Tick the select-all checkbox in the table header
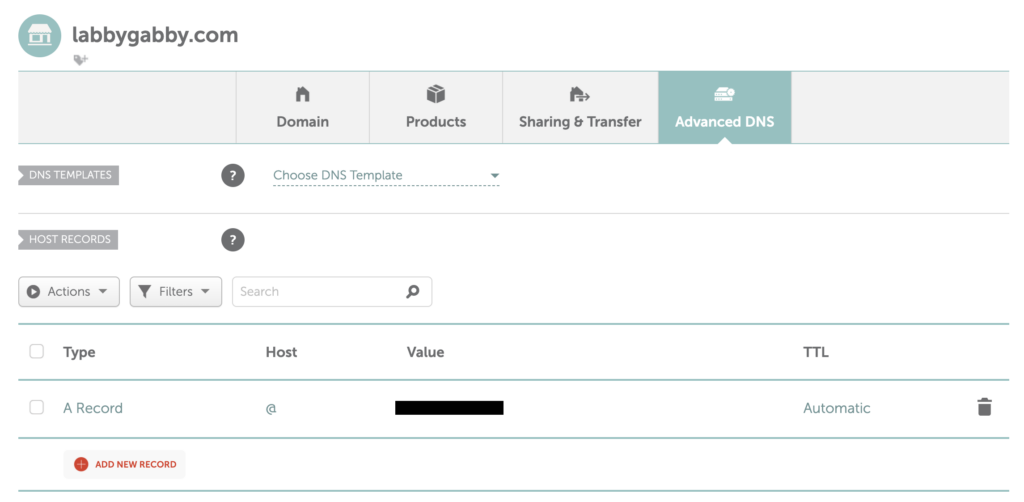 (37, 352)
